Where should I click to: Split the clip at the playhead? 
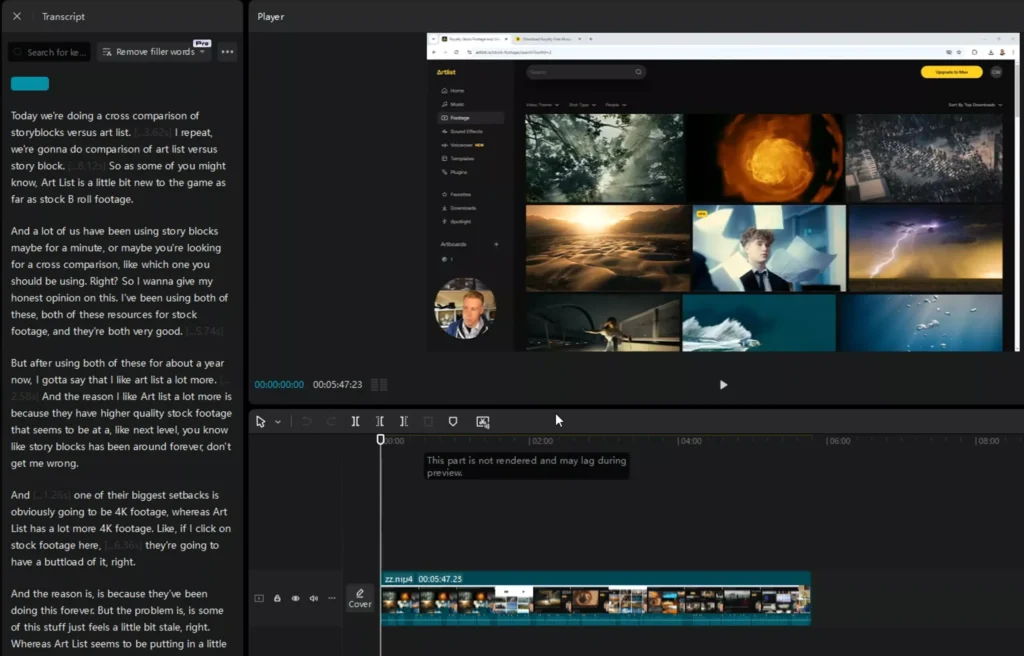[x=356, y=421]
